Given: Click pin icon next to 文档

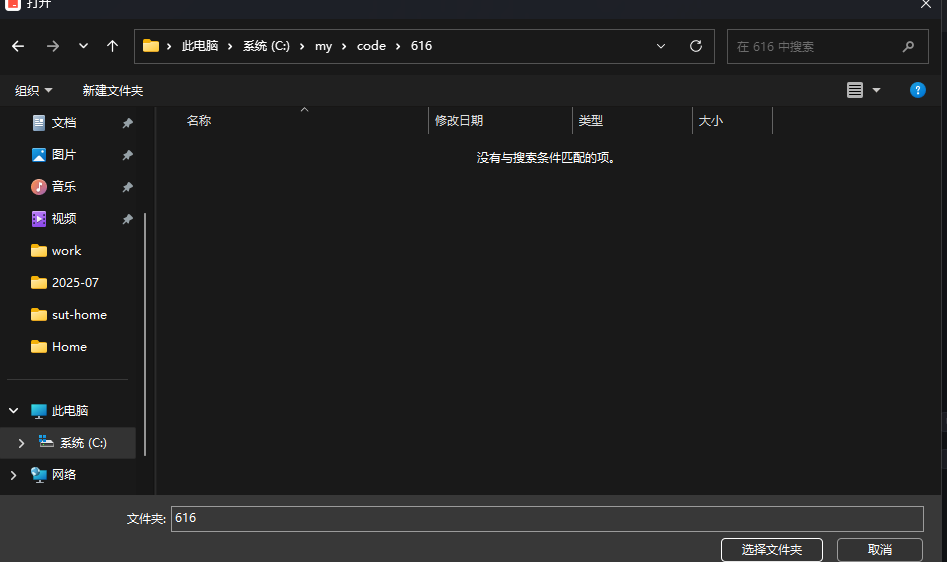Looking at the screenshot, I should [127, 123].
